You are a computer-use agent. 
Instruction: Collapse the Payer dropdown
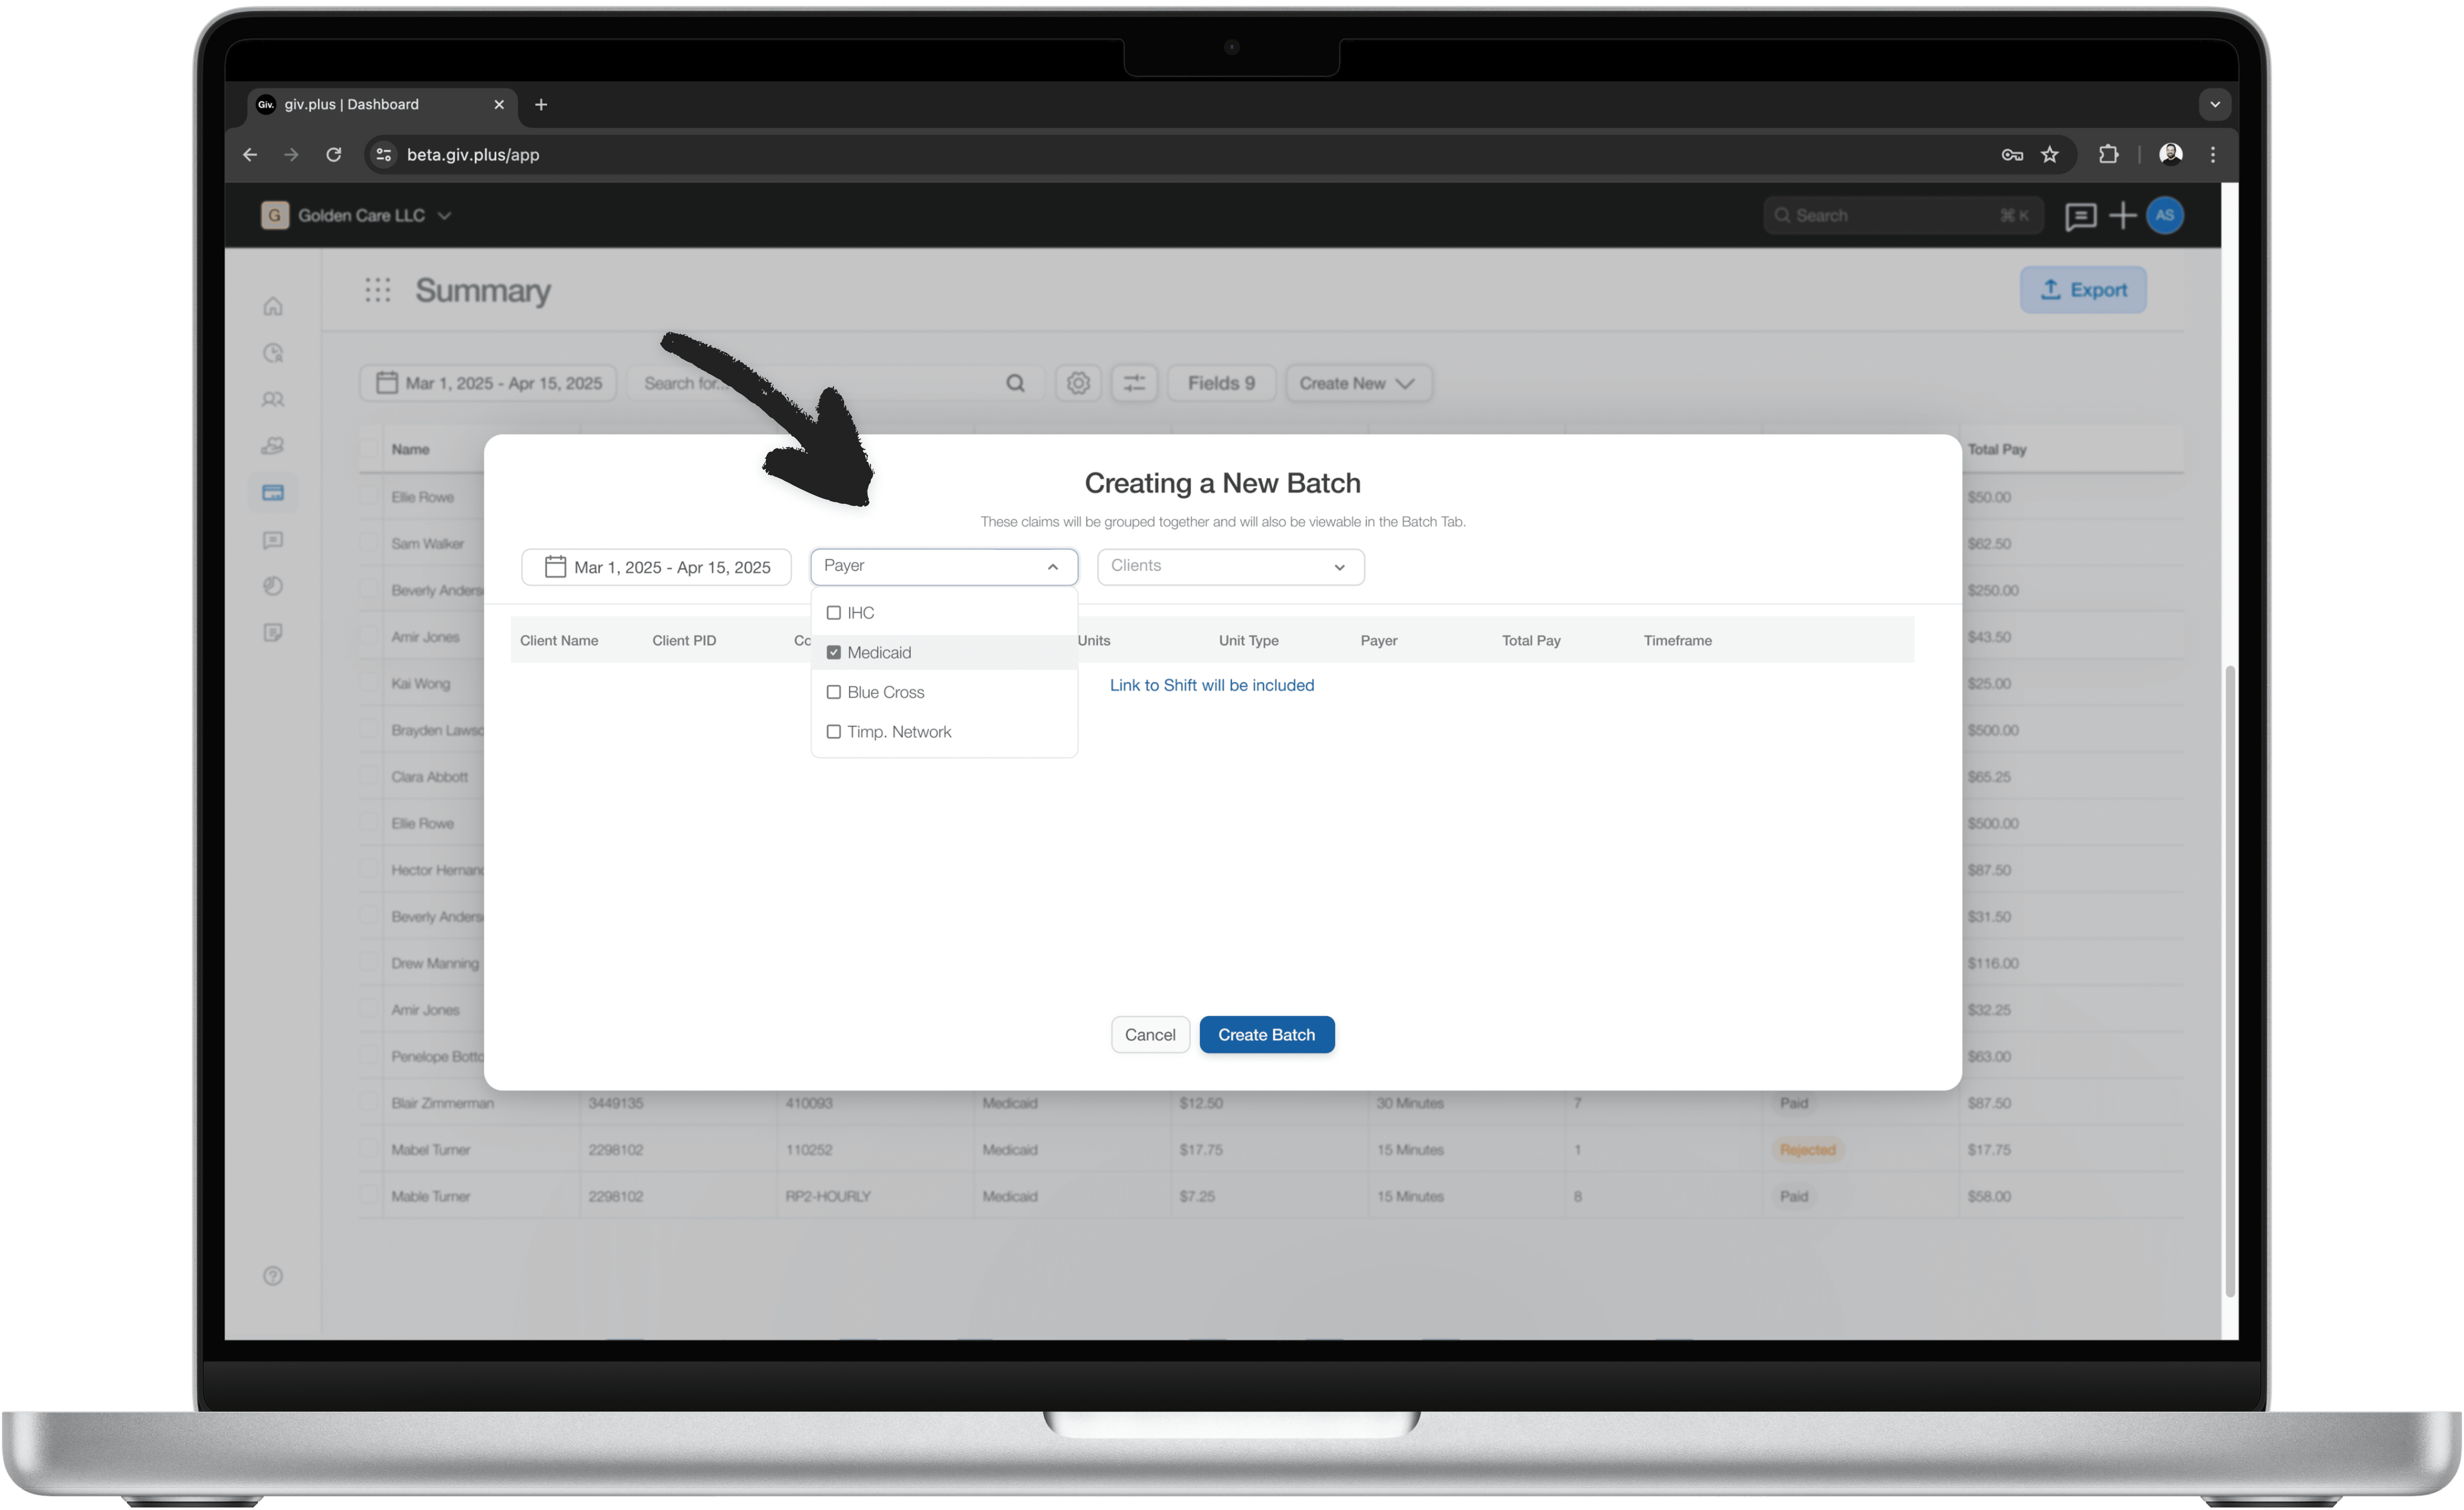click(x=1052, y=567)
